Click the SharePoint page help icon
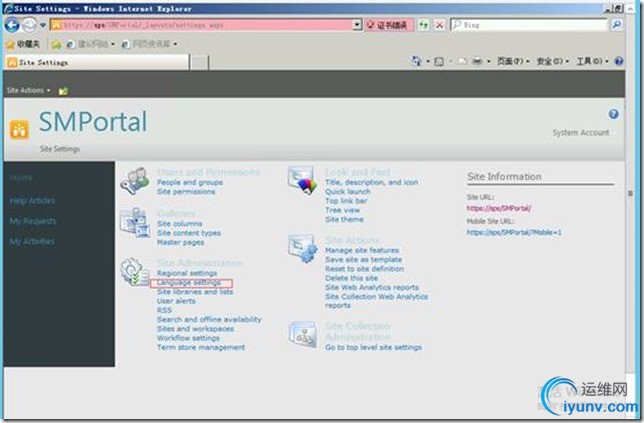This screenshot has width=644, height=423. pyautogui.click(x=614, y=114)
